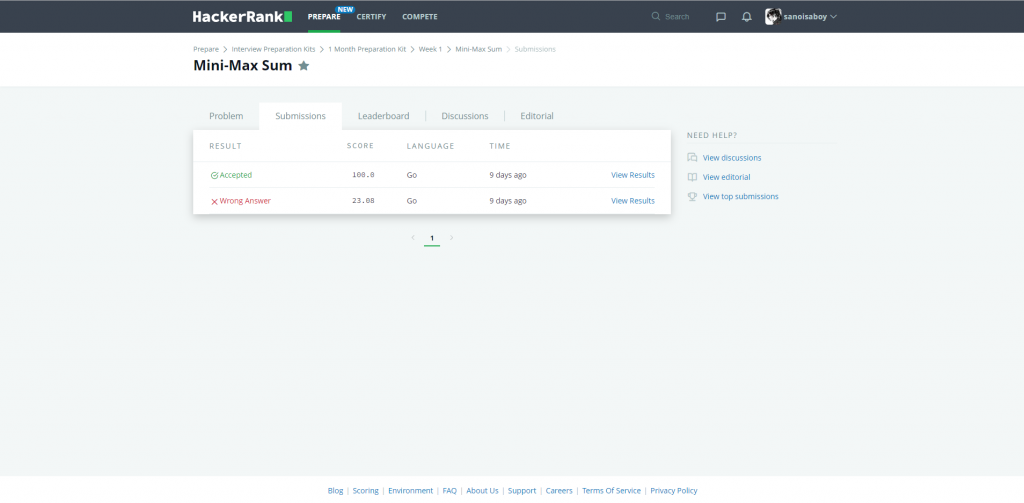Click the Mini-Max Sum breadcrumb
Screen dimensions: 1024x503
[479, 49]
